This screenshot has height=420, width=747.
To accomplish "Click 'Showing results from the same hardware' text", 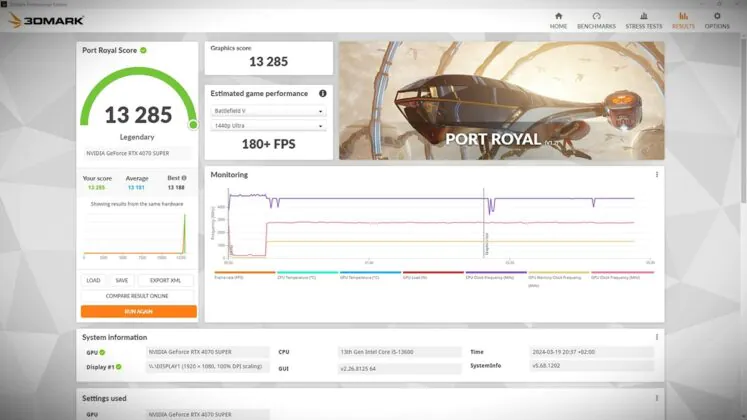I will pyautogui.click(x=137, y=204).
